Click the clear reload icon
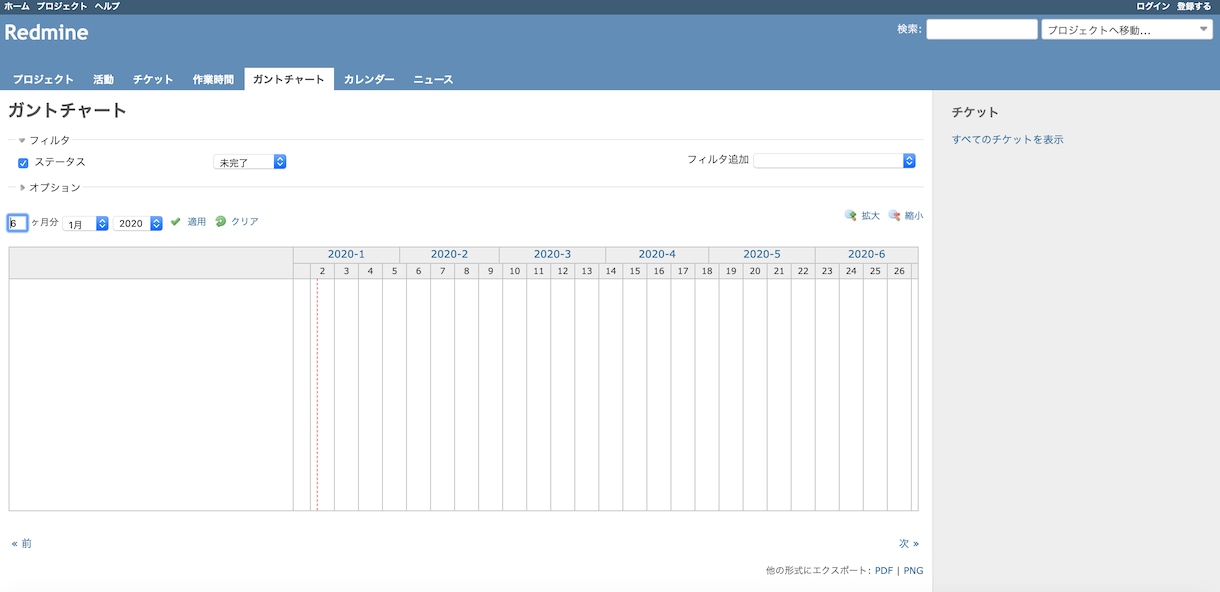 (x=221, y=221)
